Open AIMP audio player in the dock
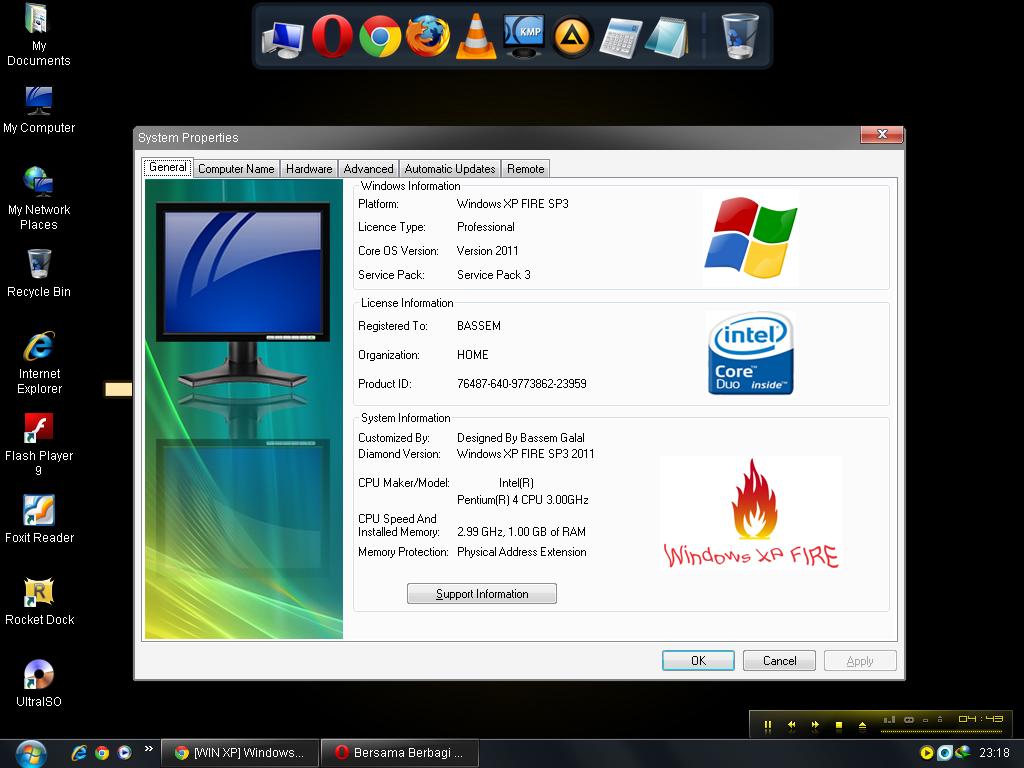The width and height of the screenshot is (1024, 768). click(571, 37)
